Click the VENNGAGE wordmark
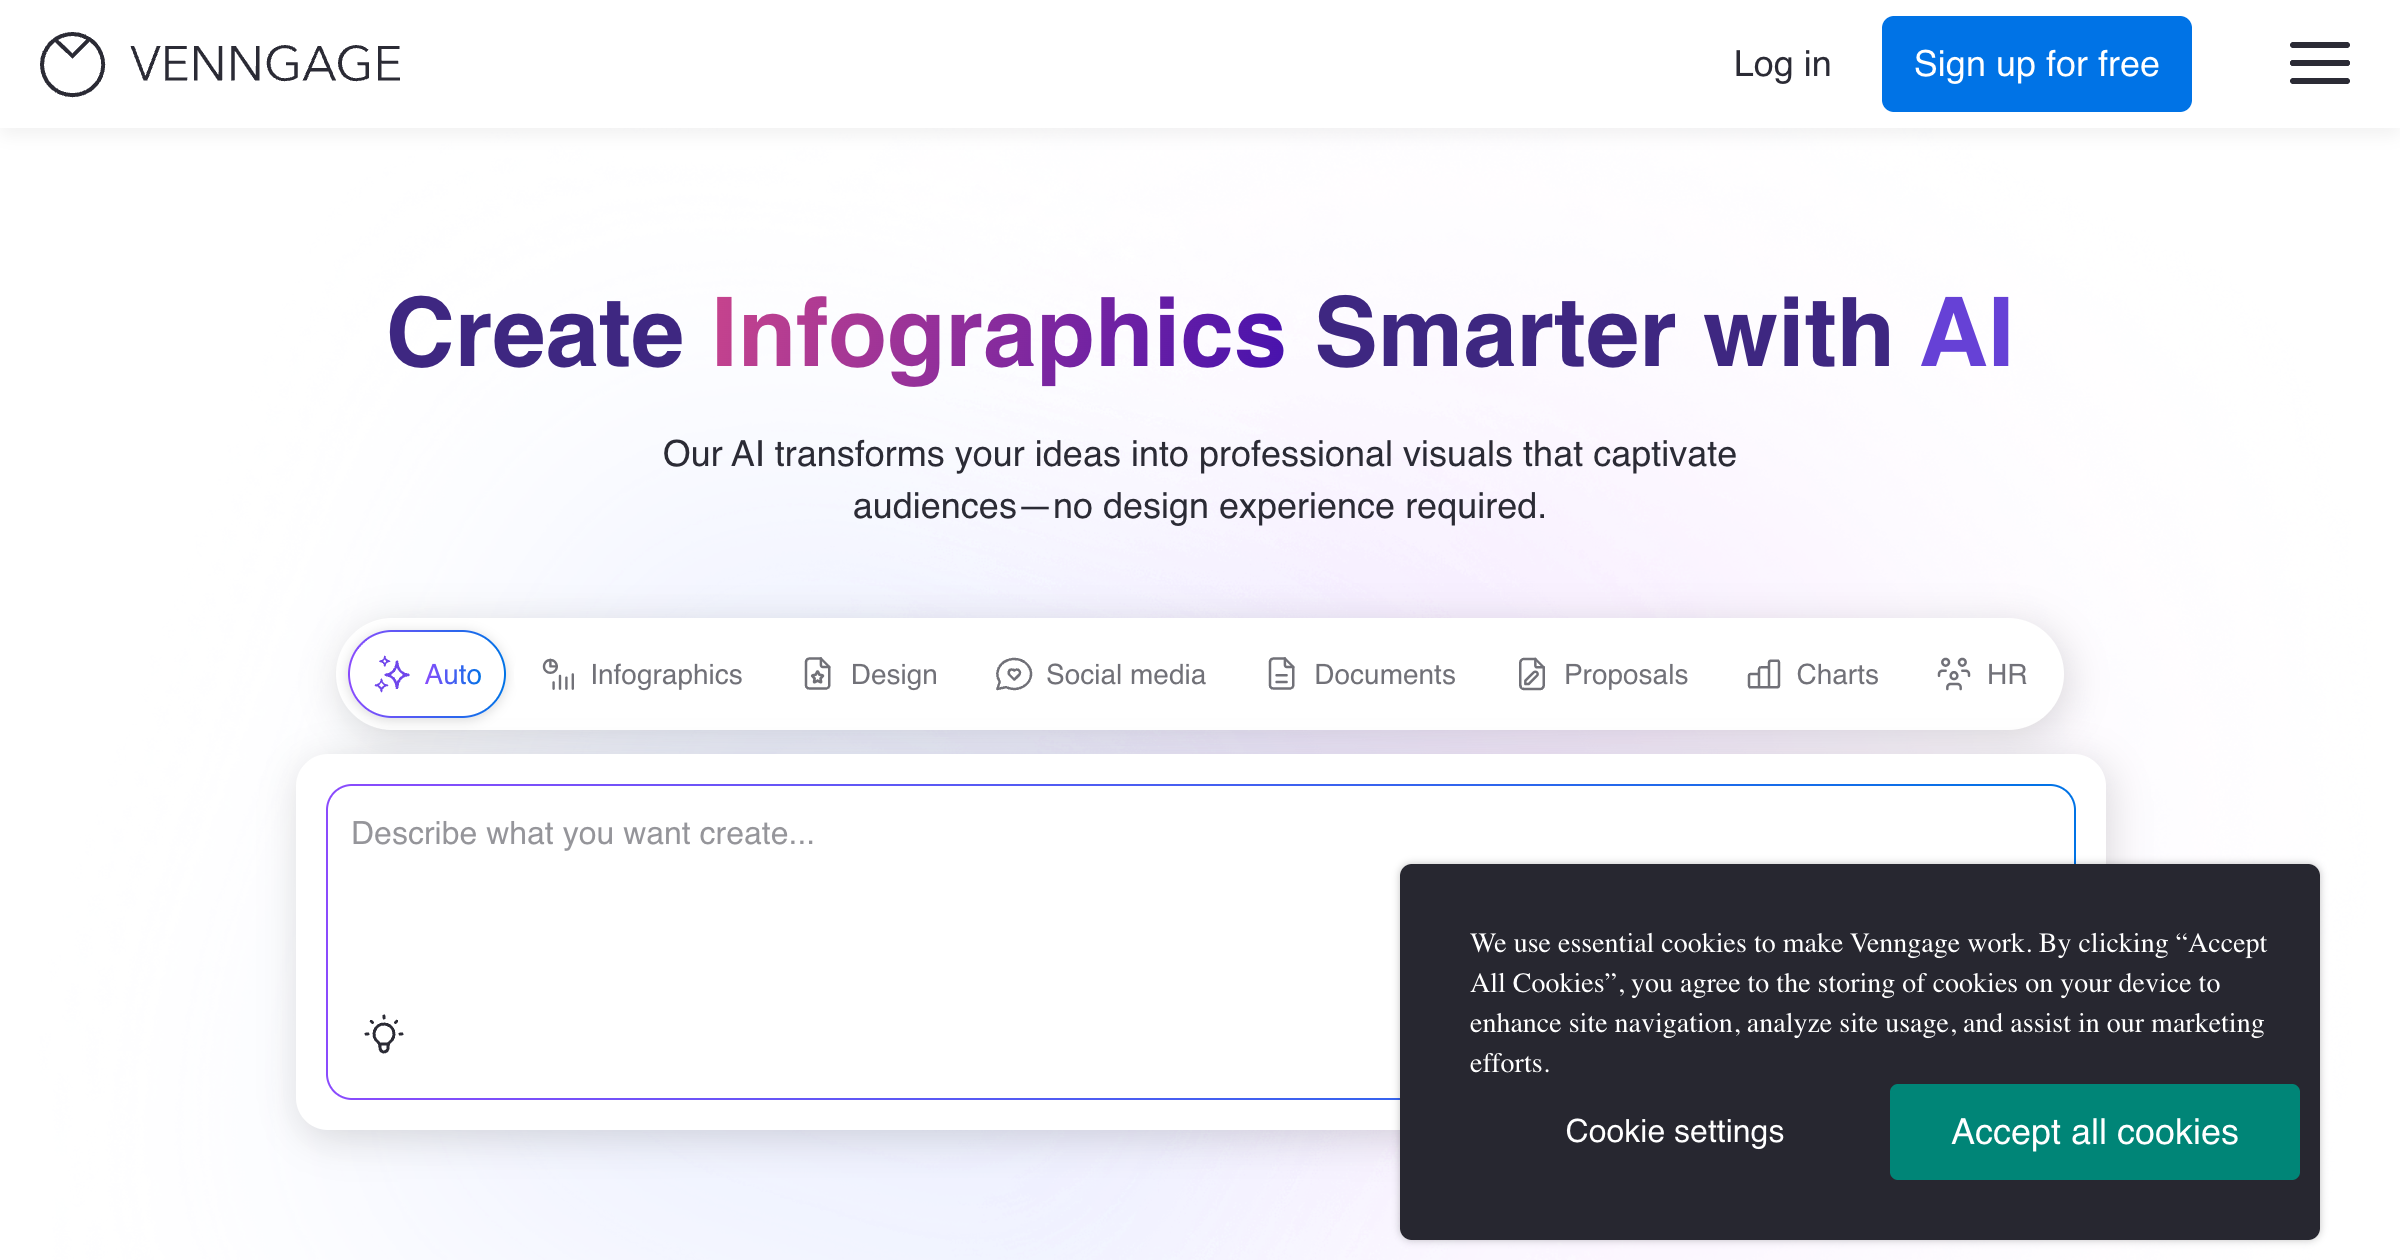Image resolution: width=2400 pixels, height=1260 pixels. click(x=266, y=64)
